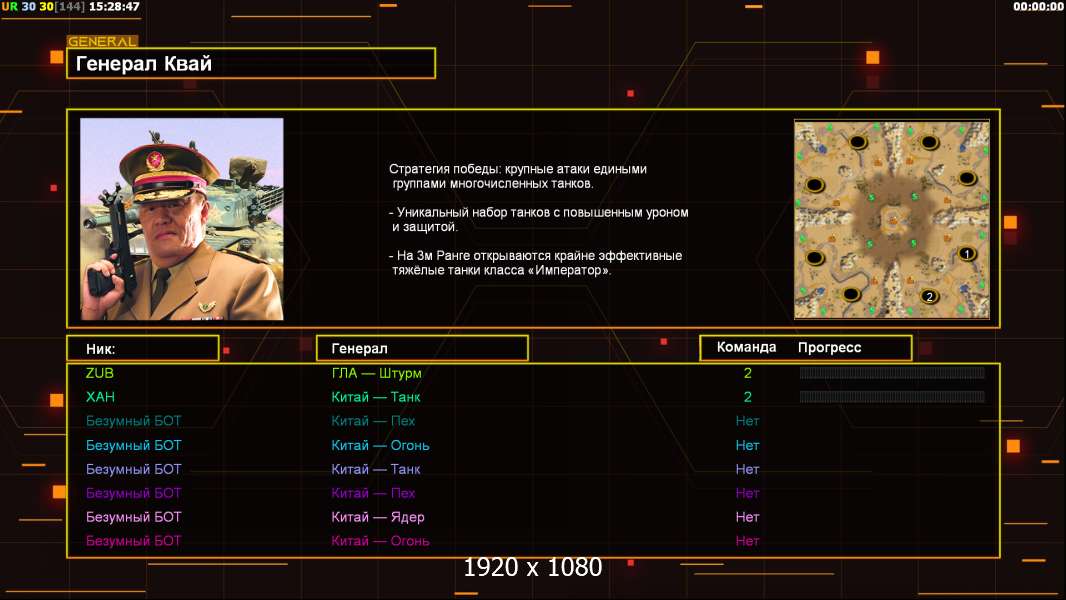Click start position marker 2 on minimap
Screen dimensions: 1066x600
928,296
